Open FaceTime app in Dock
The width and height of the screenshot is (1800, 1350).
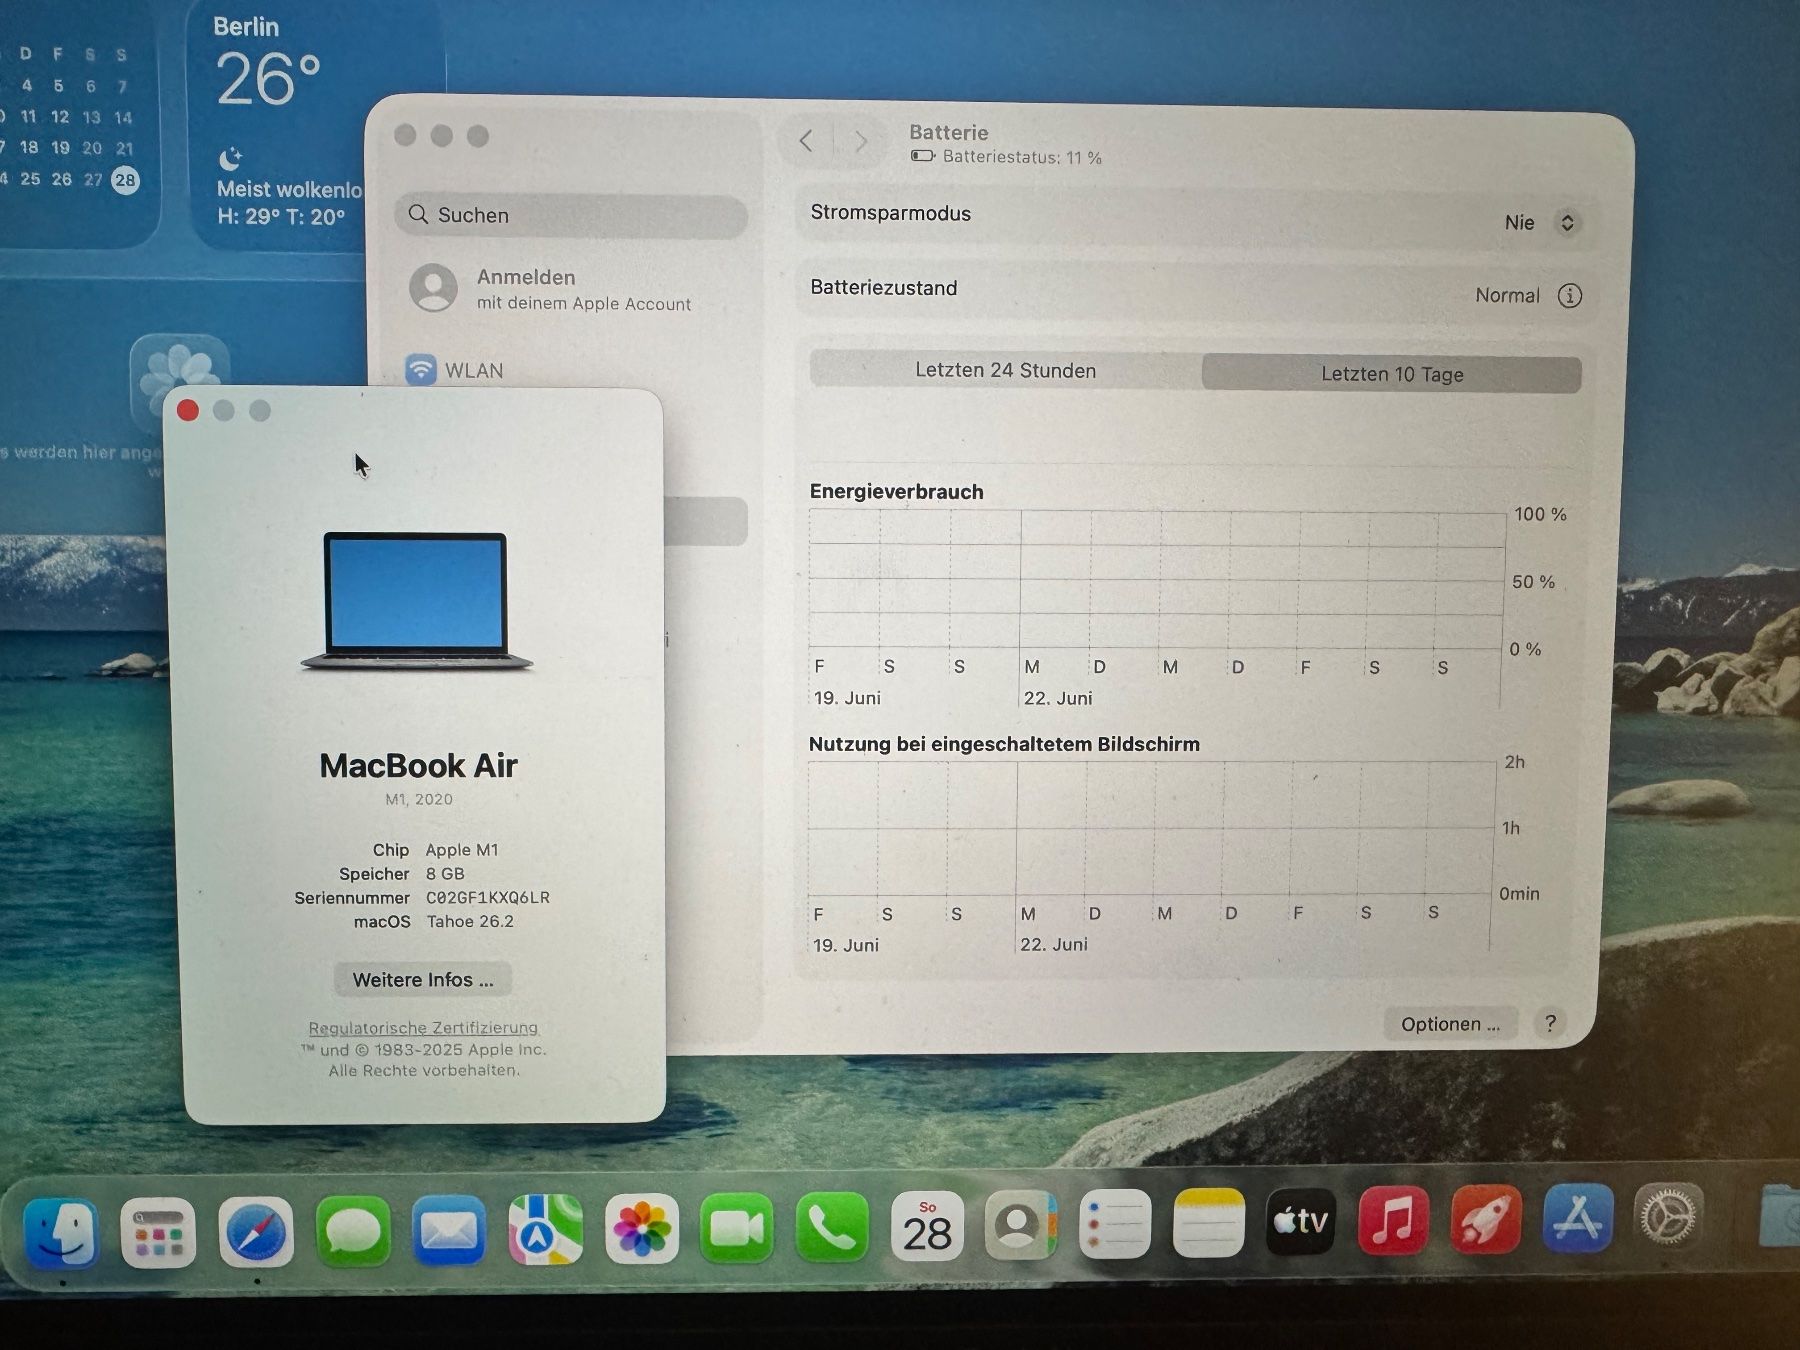pyautogui.click(x=737, y=1228)
